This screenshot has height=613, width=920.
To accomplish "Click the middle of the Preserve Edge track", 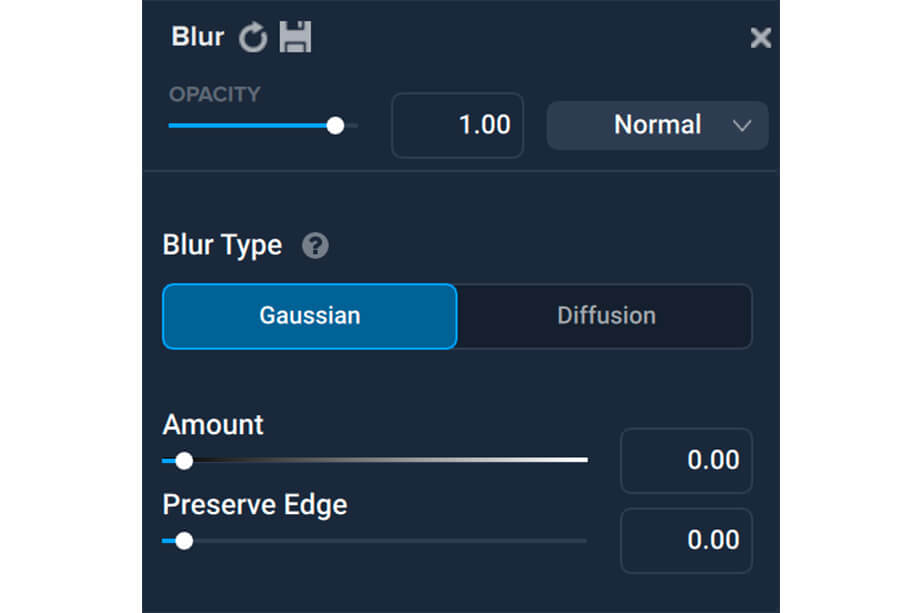I will 375,541.
